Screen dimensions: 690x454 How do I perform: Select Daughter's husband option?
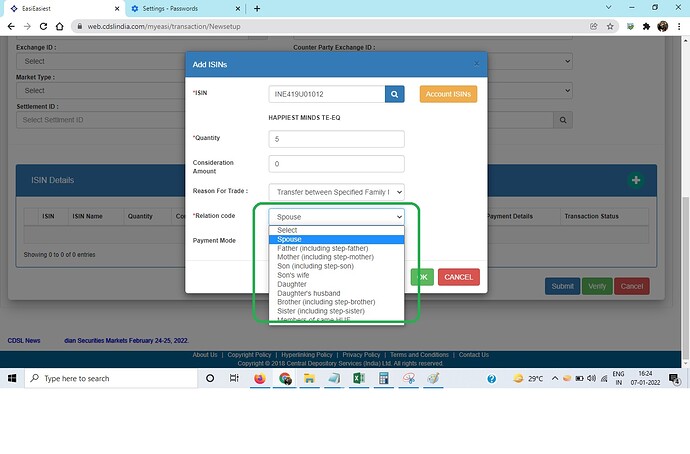pos(336,293)
